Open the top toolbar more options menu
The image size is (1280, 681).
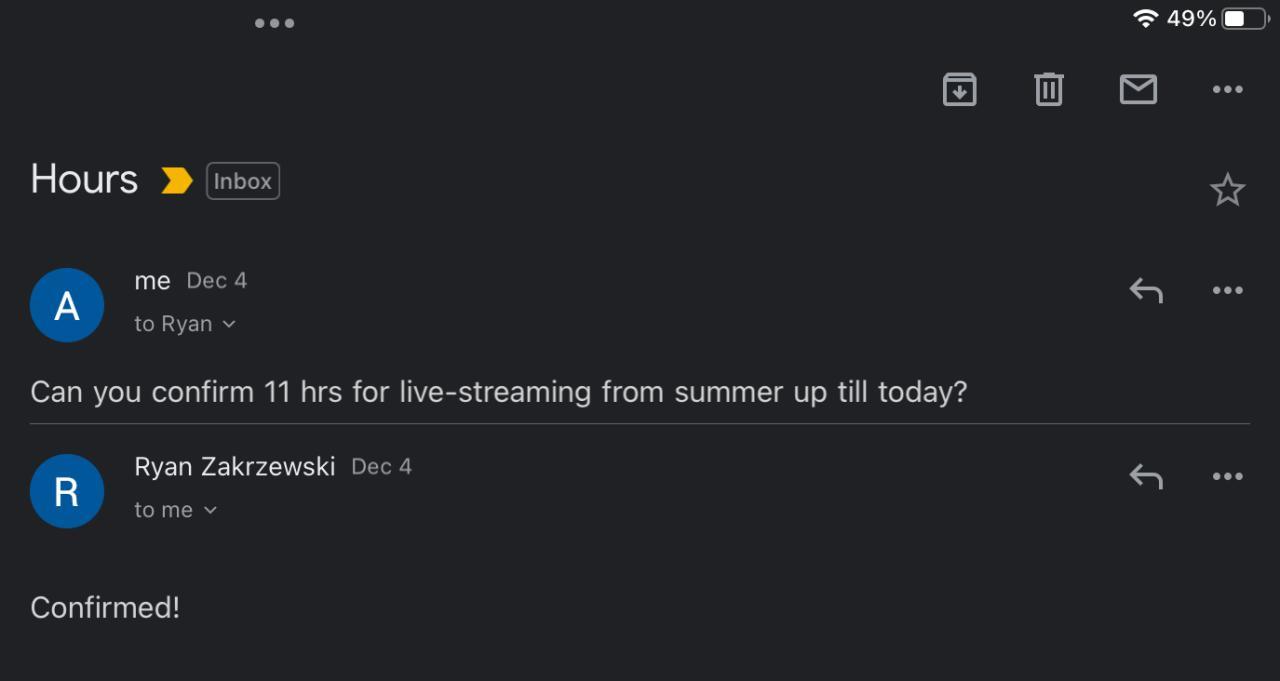[x=1227, y=90]
